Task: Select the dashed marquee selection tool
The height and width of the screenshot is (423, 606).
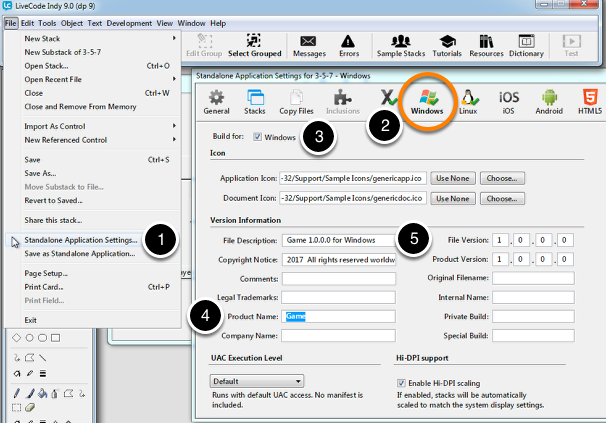Action: click(x=17, y=408)
